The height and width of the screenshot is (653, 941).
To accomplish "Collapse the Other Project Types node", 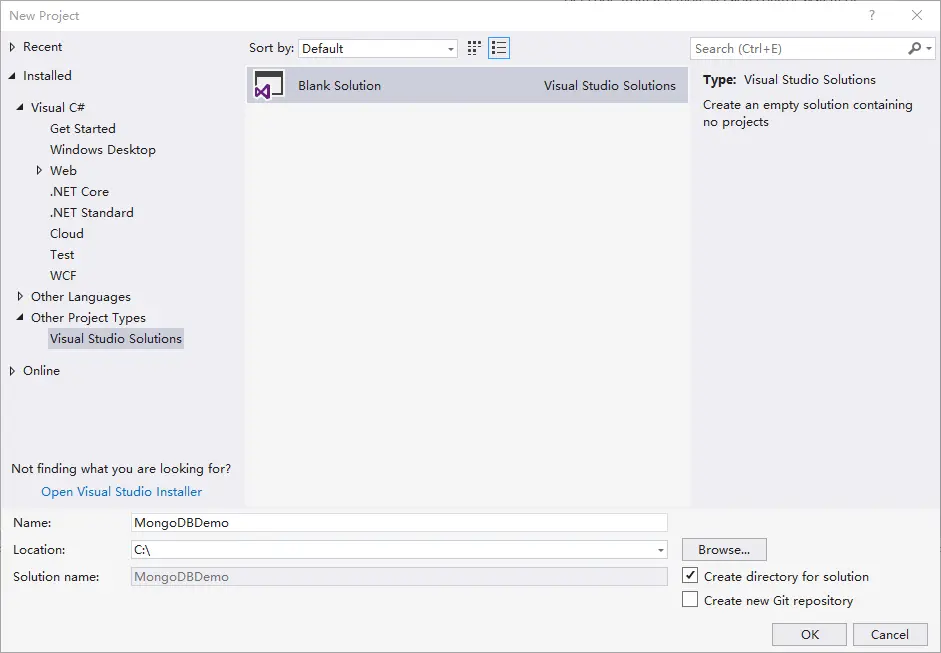I will (20, 317).
